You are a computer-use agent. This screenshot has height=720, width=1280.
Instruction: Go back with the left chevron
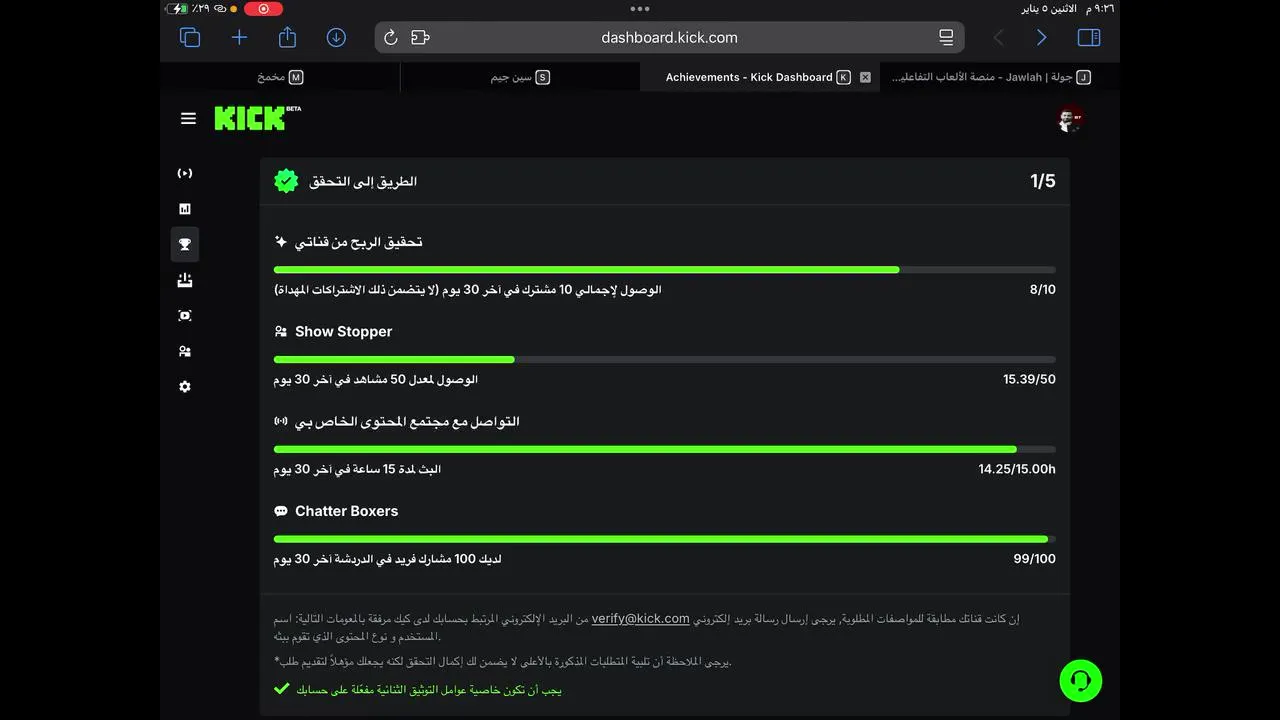click(998, 38)
